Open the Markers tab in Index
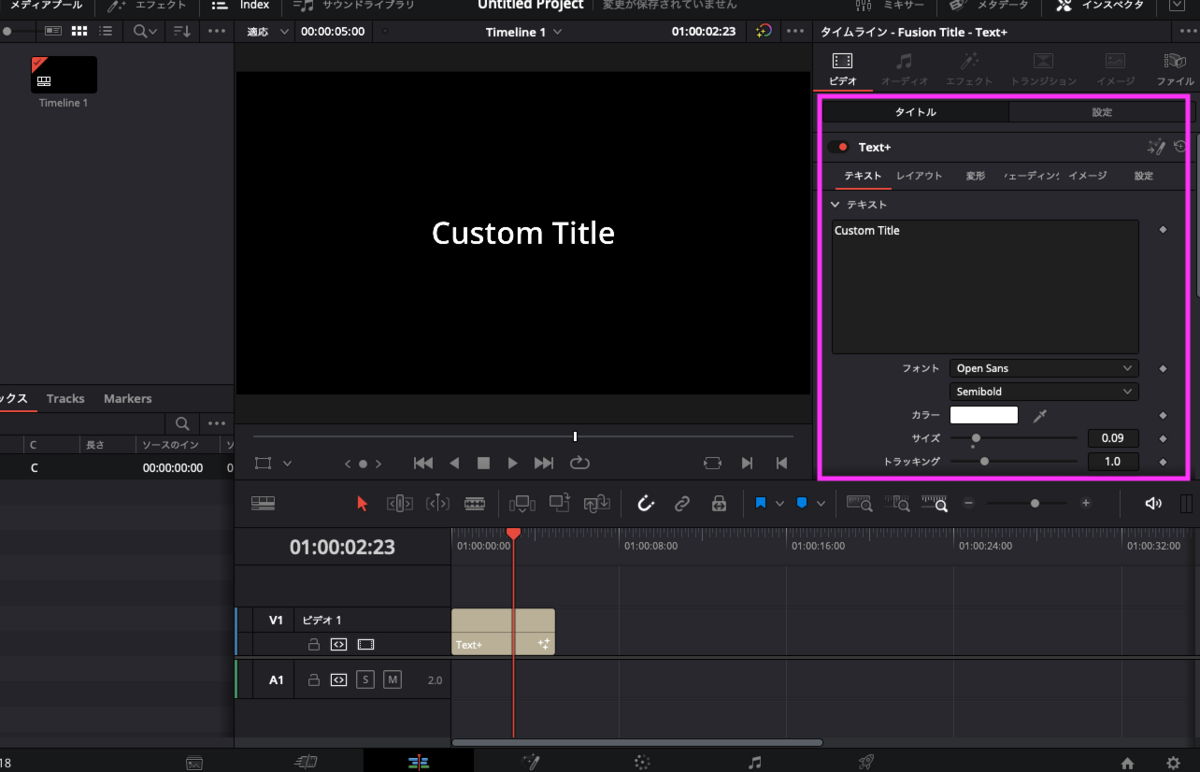This screenshot has height=772, width=1200. click(x=127, y=399)
